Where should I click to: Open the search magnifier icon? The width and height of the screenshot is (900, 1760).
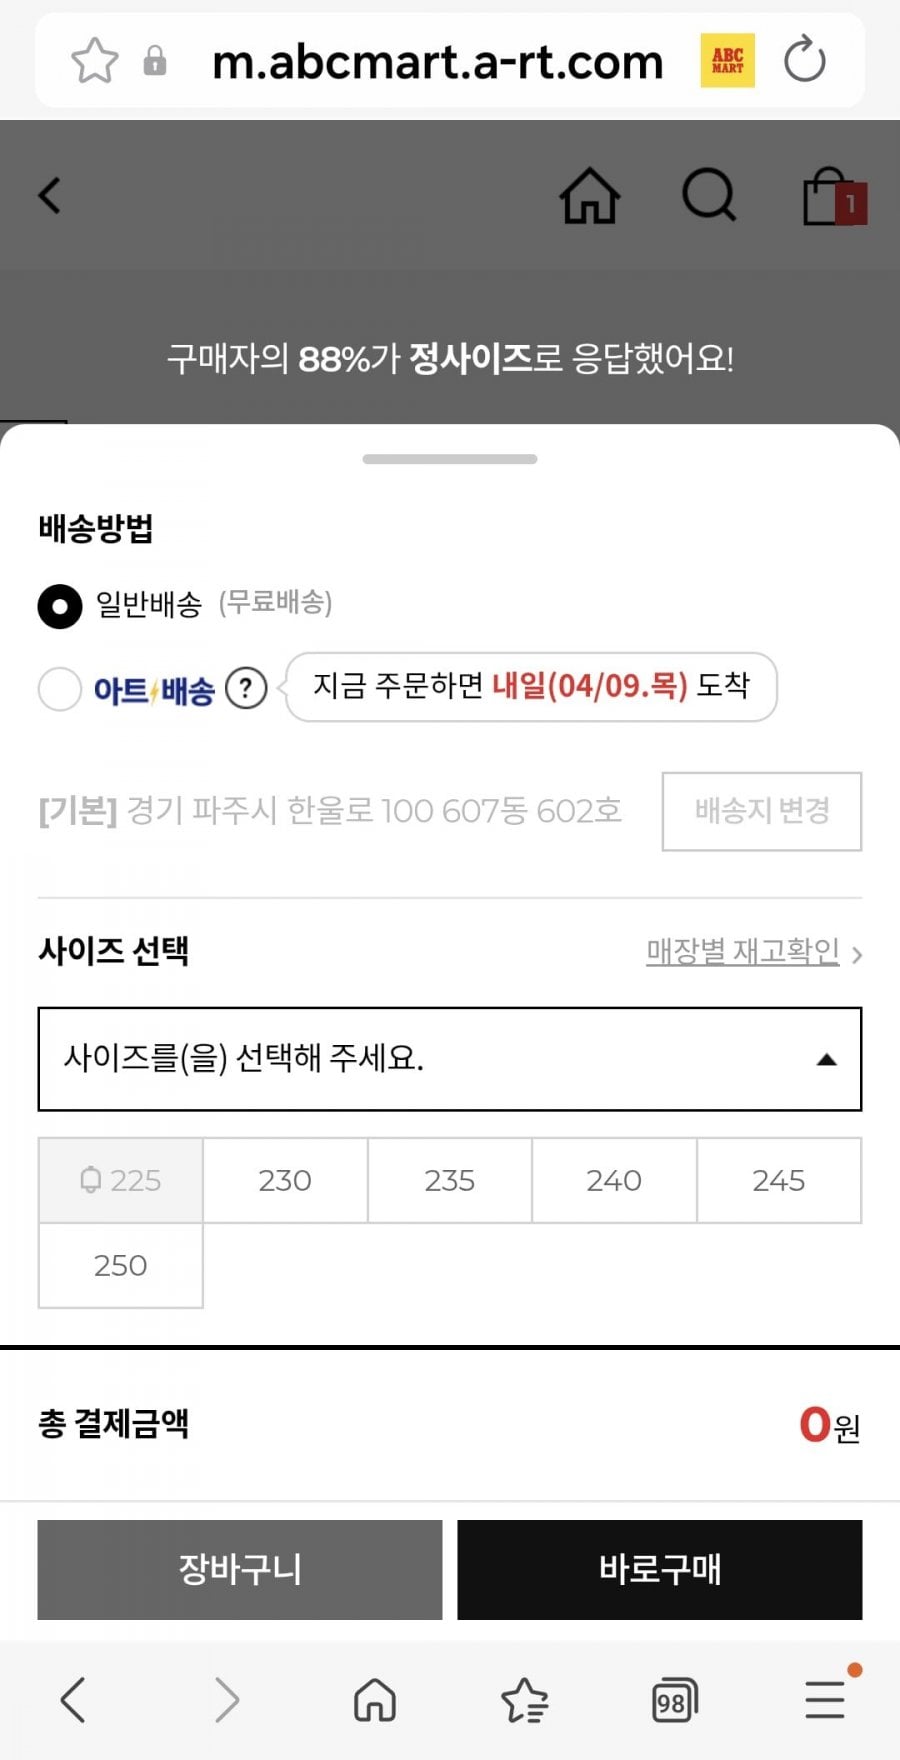click(x=709, y=195)
